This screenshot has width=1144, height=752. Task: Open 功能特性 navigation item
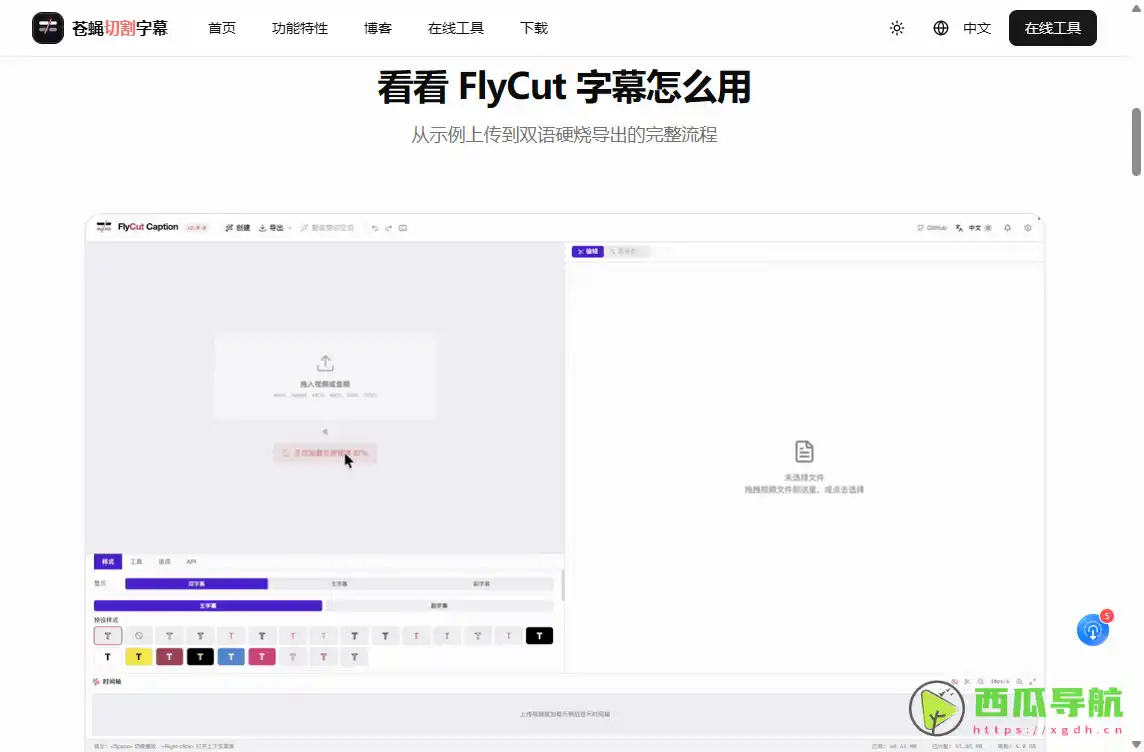coord(300,28)
